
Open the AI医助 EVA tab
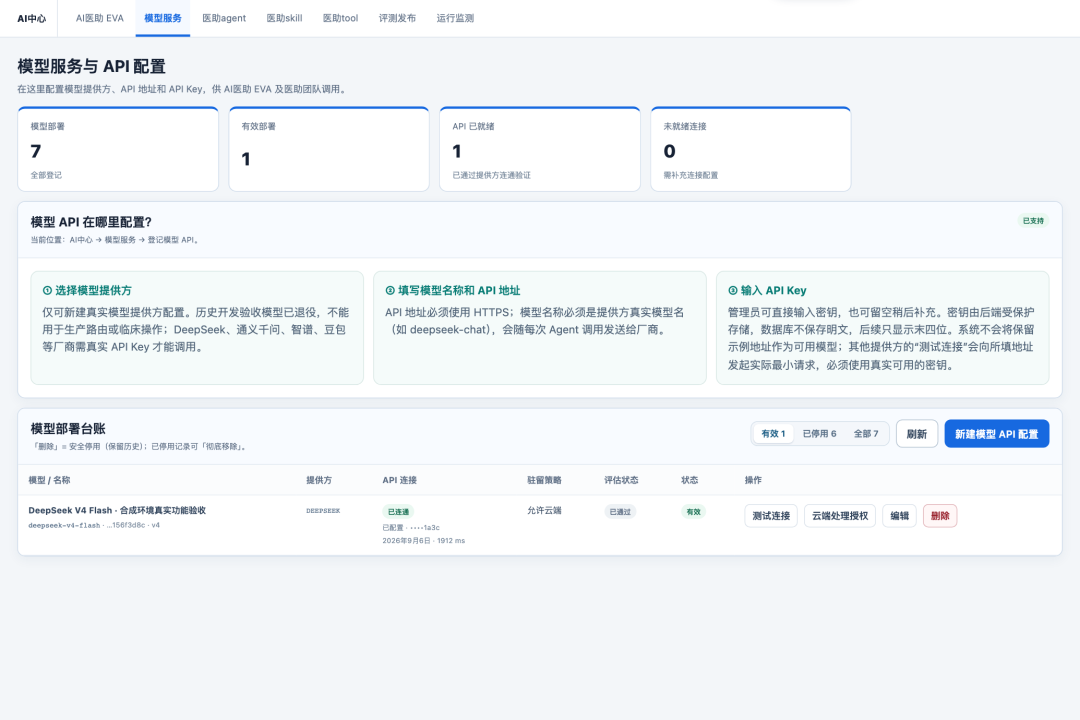[100, 19]
